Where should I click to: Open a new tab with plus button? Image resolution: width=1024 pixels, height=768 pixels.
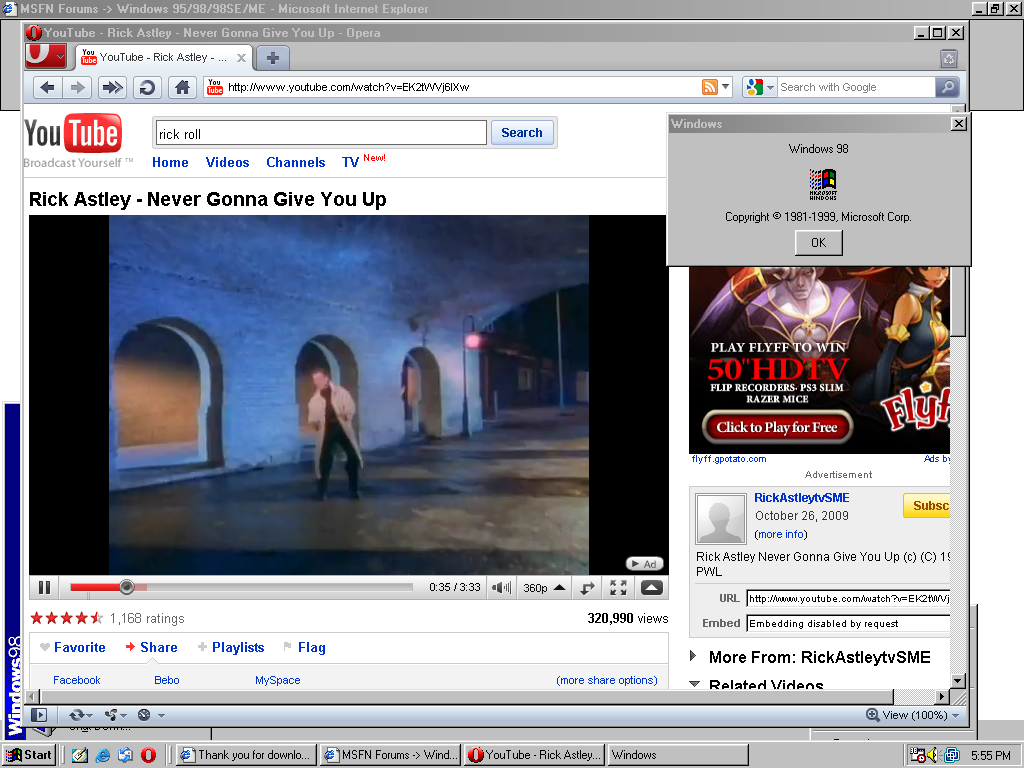(273, 58)
